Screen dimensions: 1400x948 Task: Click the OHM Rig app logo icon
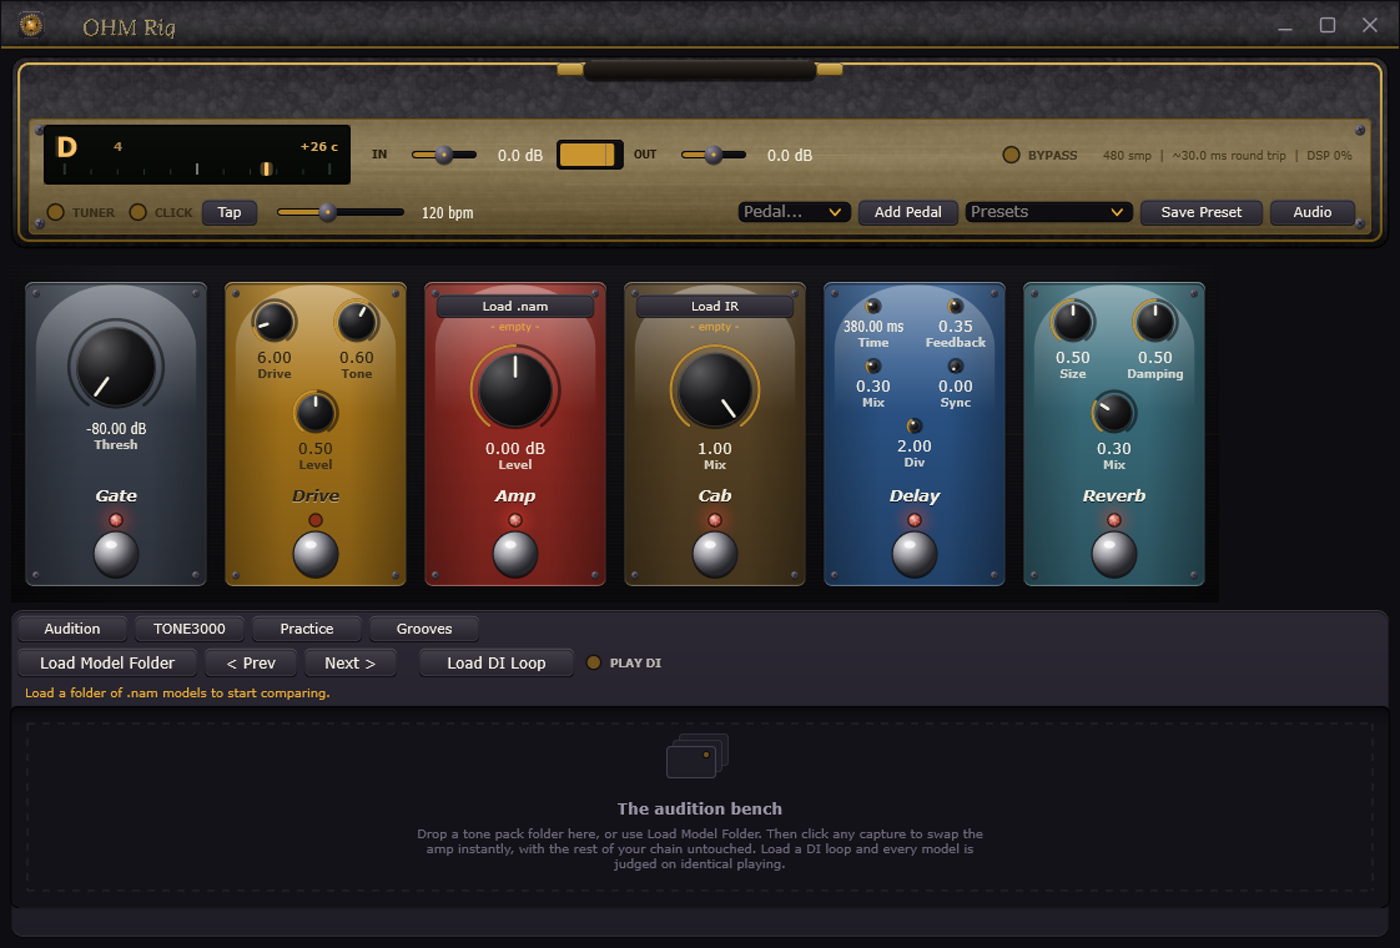point(31,25)
